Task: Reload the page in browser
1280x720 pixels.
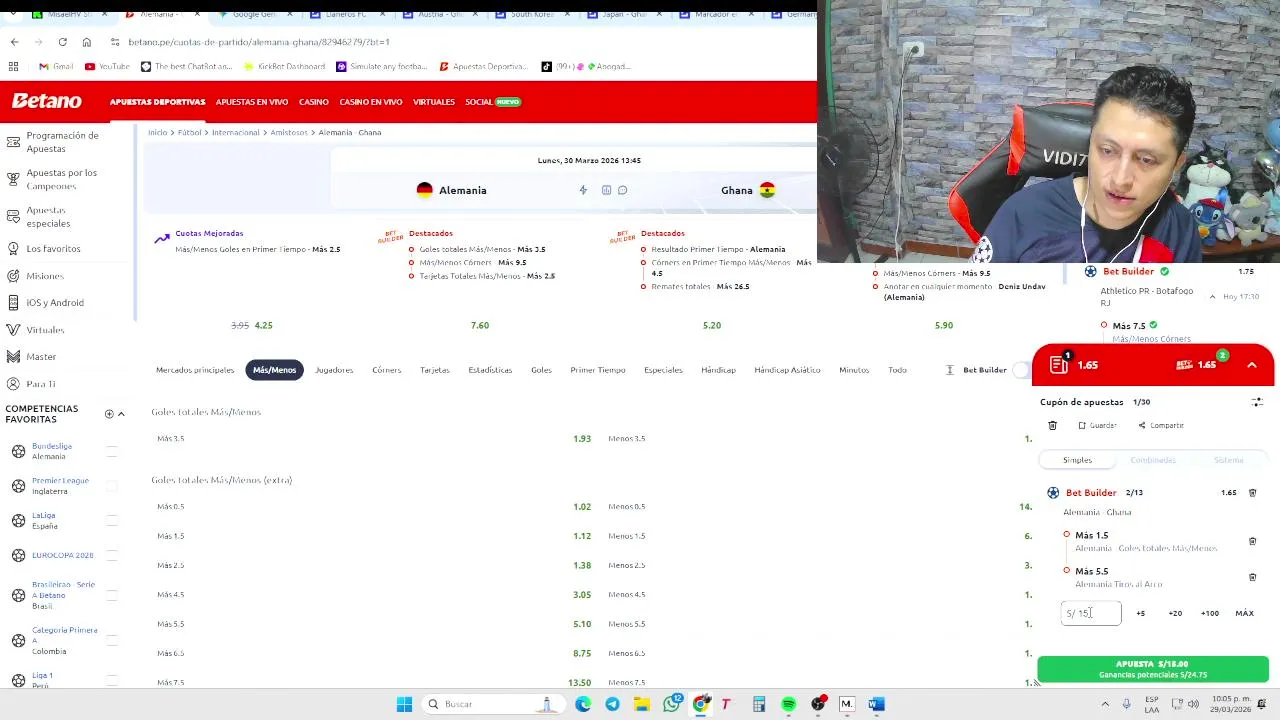Action: (62, 42)
